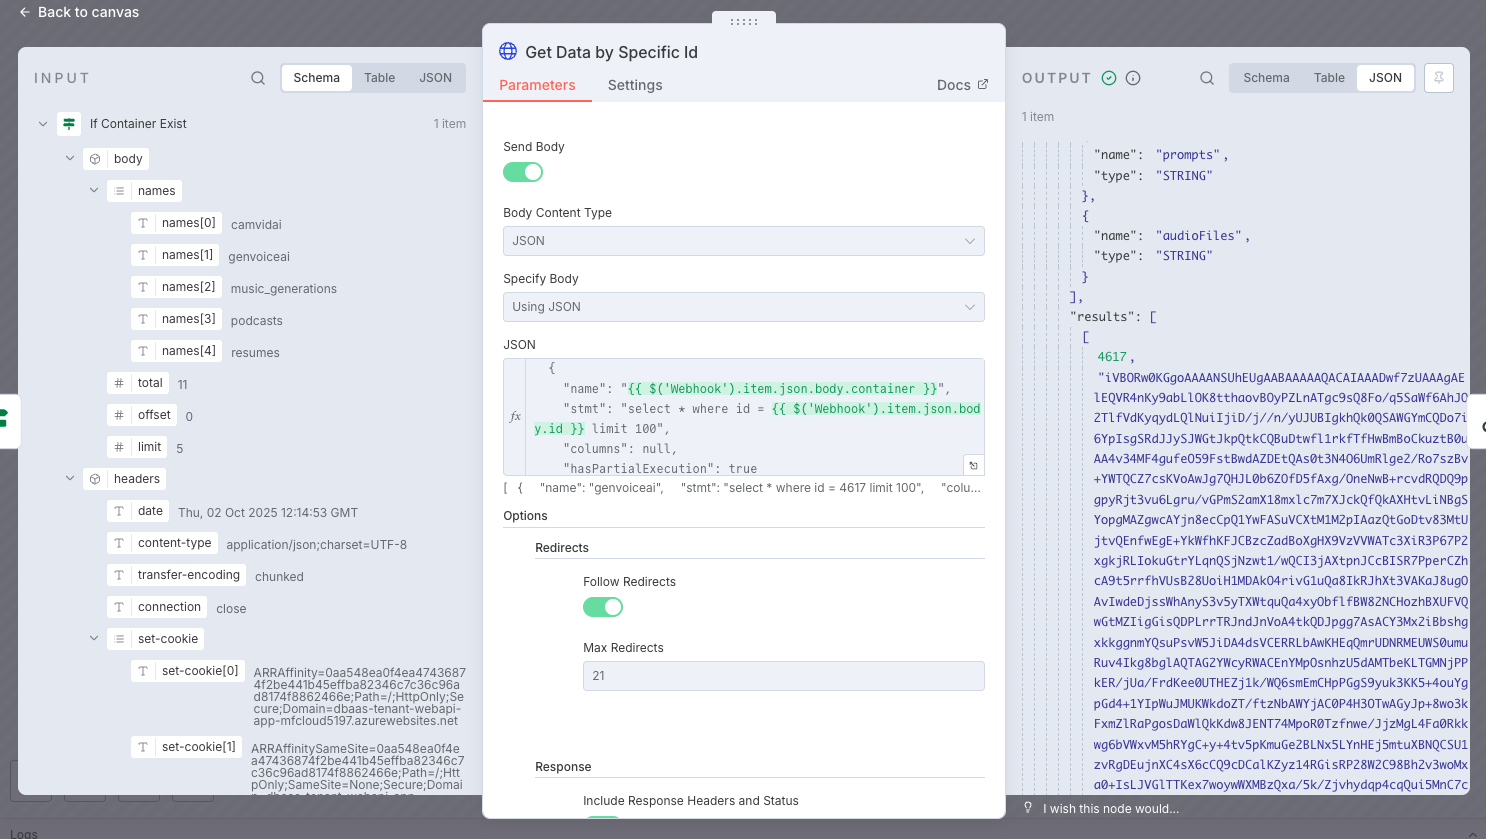
Task: Turn off the Follow Redirects toggle
Action: (603, 607)
